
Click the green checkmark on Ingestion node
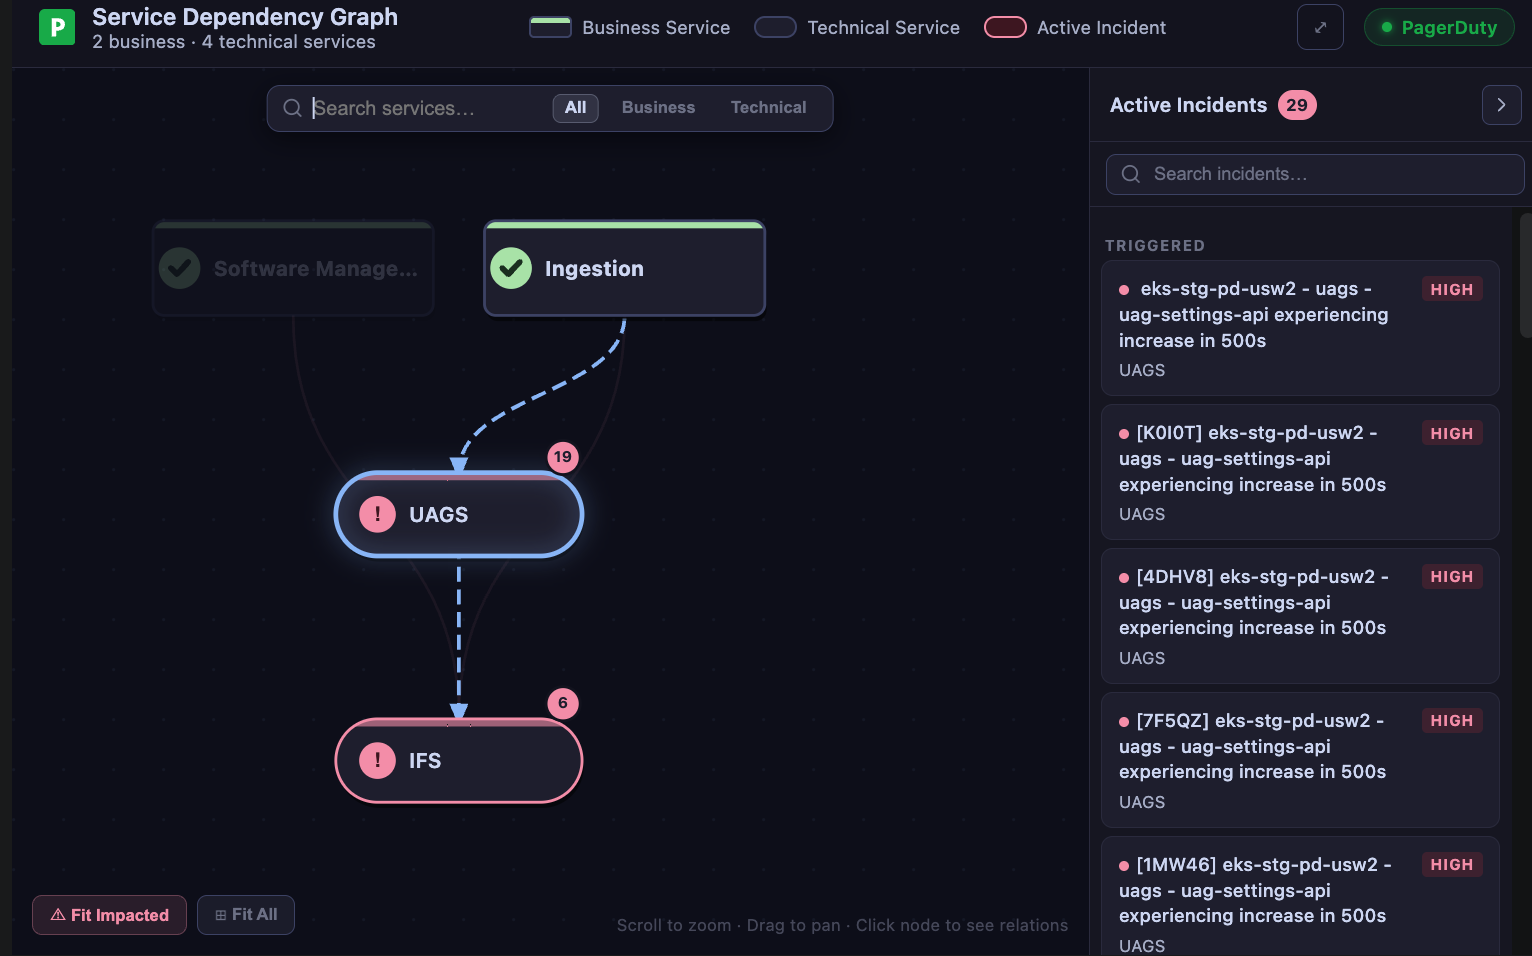511,268
